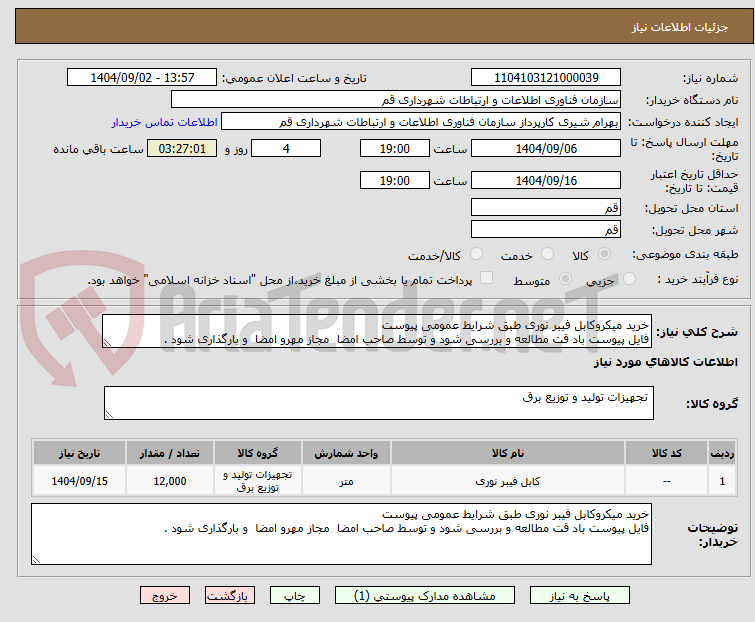Screen dimensions: 755x622
Task: Click the کابل فیبر نوری cell
Action: [x=508, y=481]
